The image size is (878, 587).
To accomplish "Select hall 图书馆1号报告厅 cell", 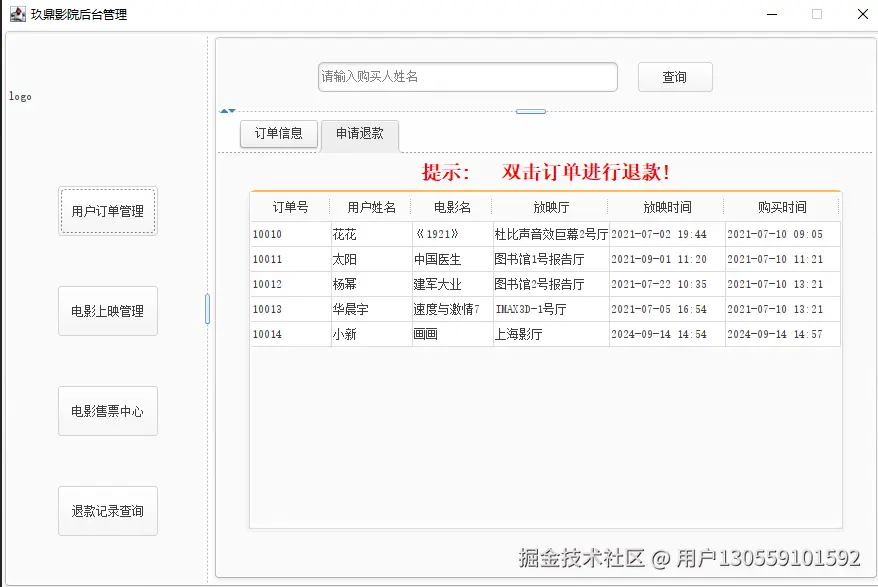I will coord(551,259).
